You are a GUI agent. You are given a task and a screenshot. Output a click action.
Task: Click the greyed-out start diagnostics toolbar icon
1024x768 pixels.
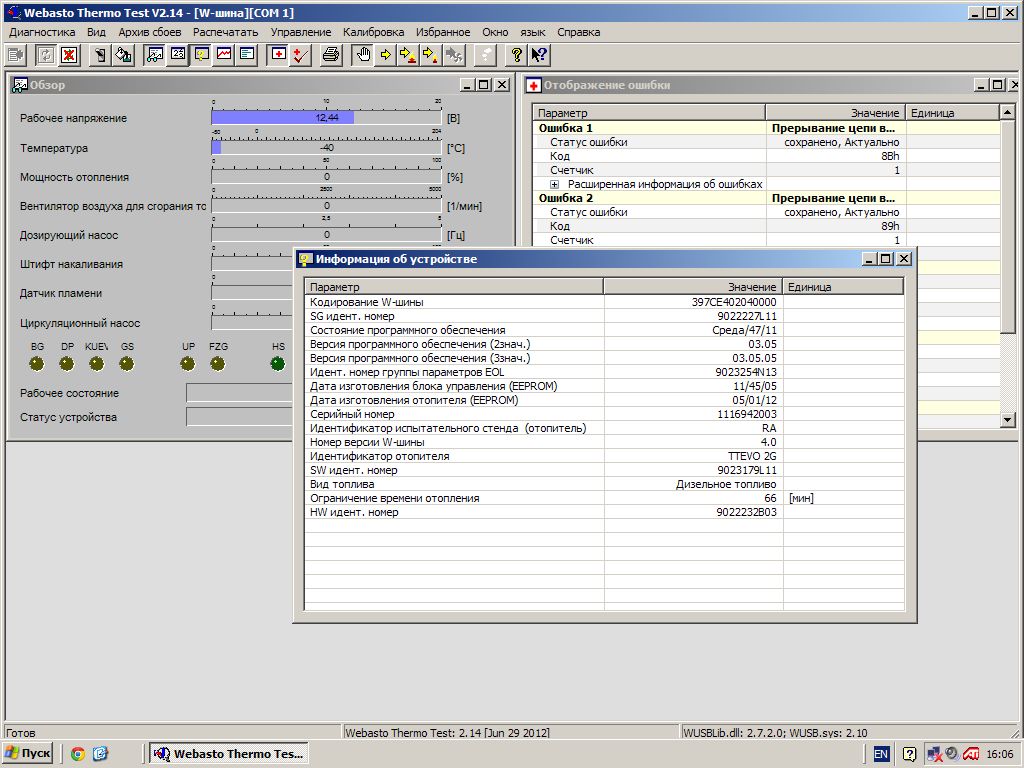point(16,55)
